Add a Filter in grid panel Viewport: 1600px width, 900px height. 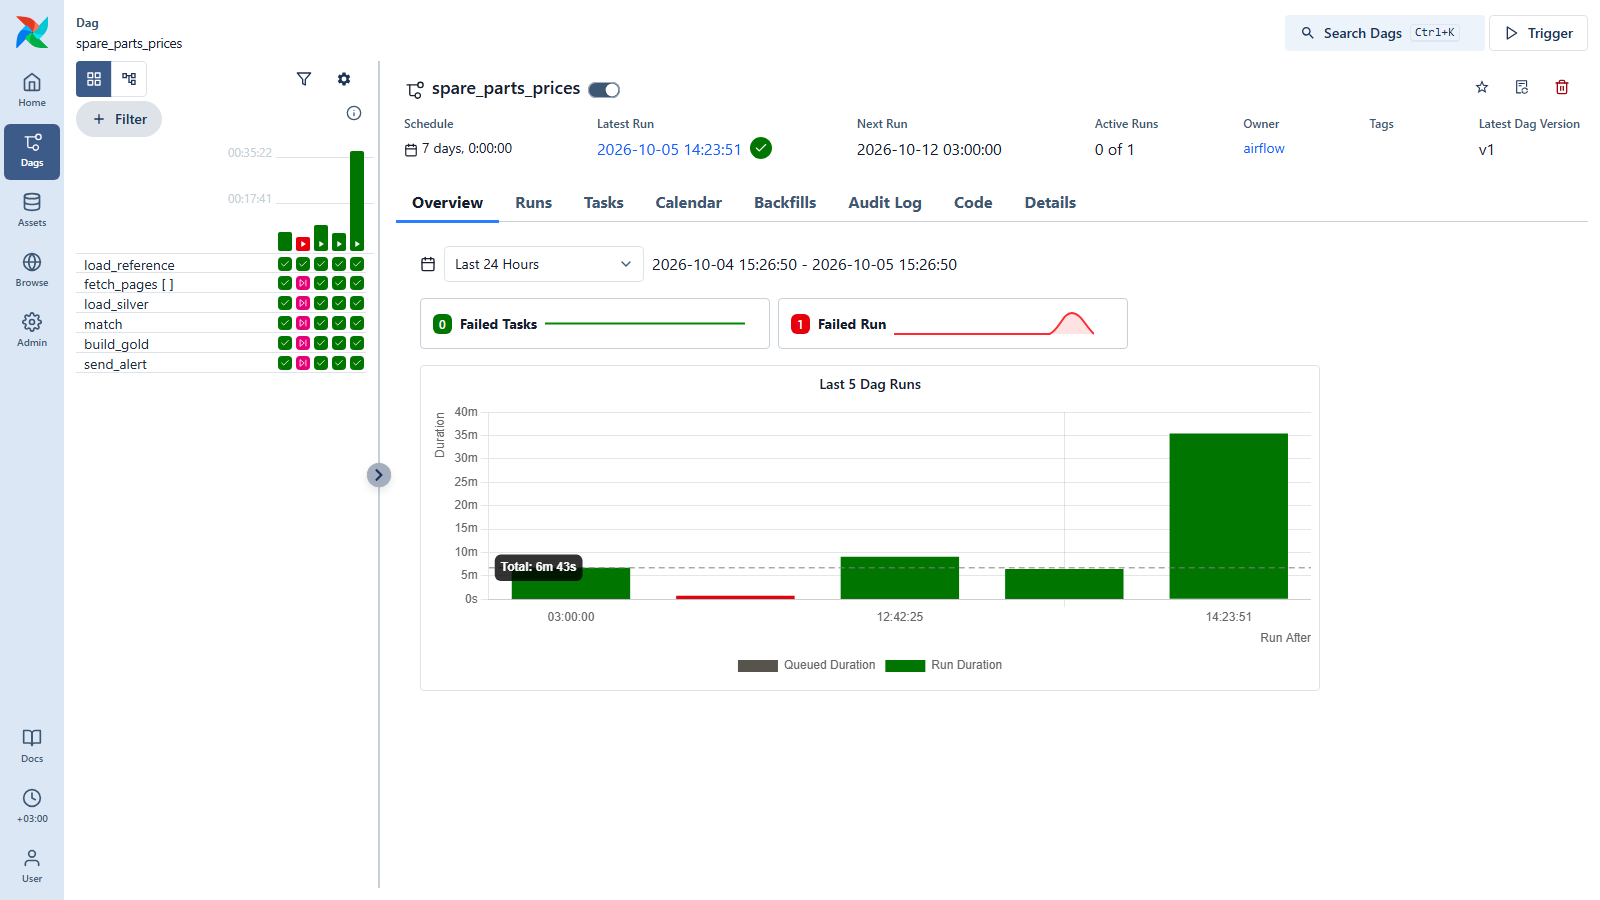pyautogui.click(x=119, y=119)
